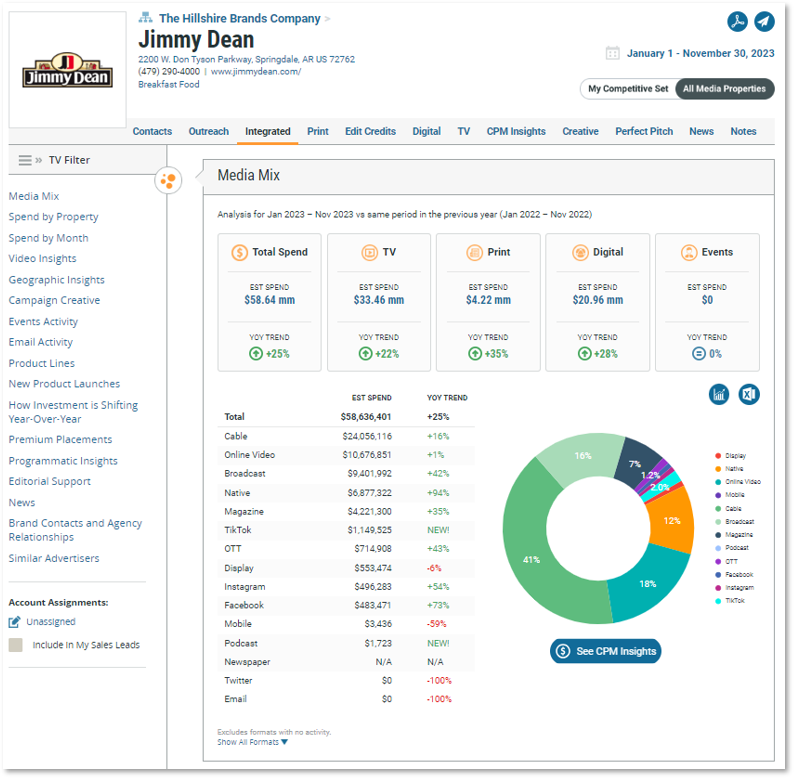Click the Native legend color dot

click(x=718, y=469)
